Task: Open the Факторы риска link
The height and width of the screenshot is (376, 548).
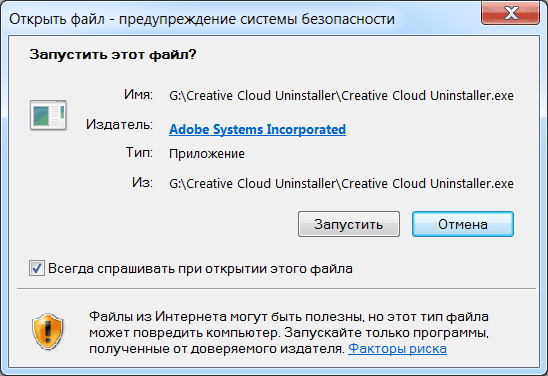Action: (x=397, y=348)
